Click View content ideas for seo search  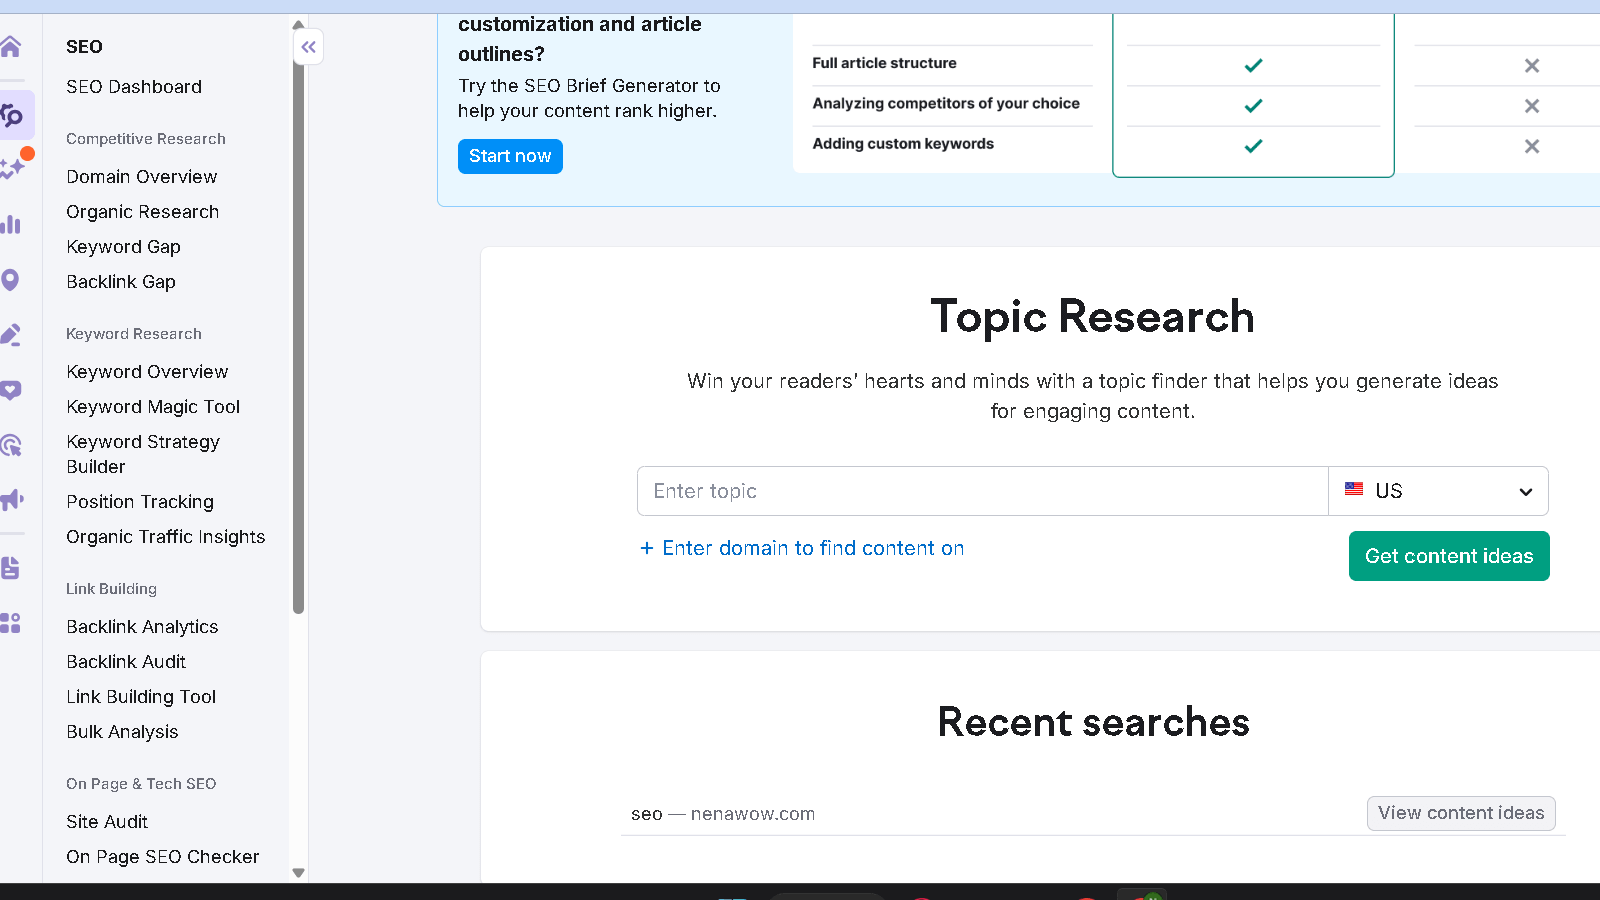[x=1460, y=813]
